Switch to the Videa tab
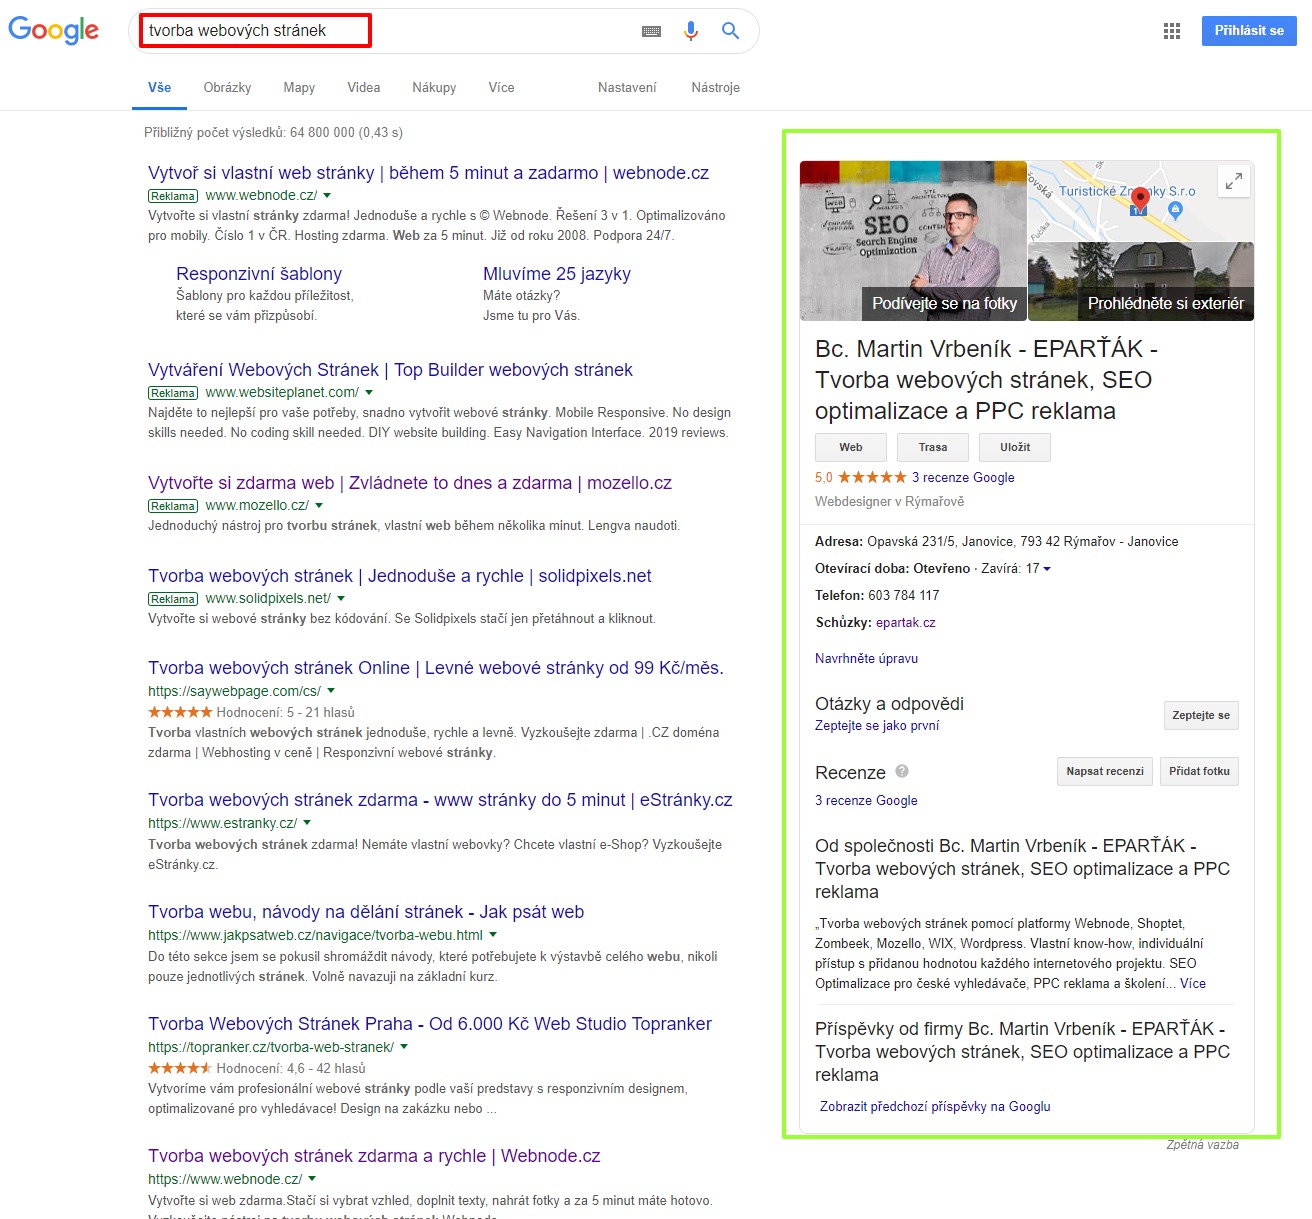The image size is (1312, 1219). [x=364, y=88]
